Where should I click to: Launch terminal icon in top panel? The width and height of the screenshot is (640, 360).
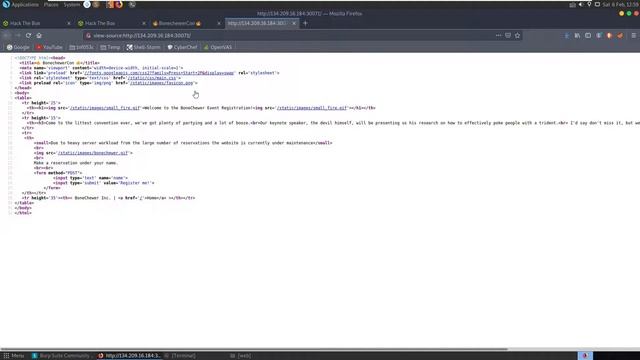coord(132,4)
